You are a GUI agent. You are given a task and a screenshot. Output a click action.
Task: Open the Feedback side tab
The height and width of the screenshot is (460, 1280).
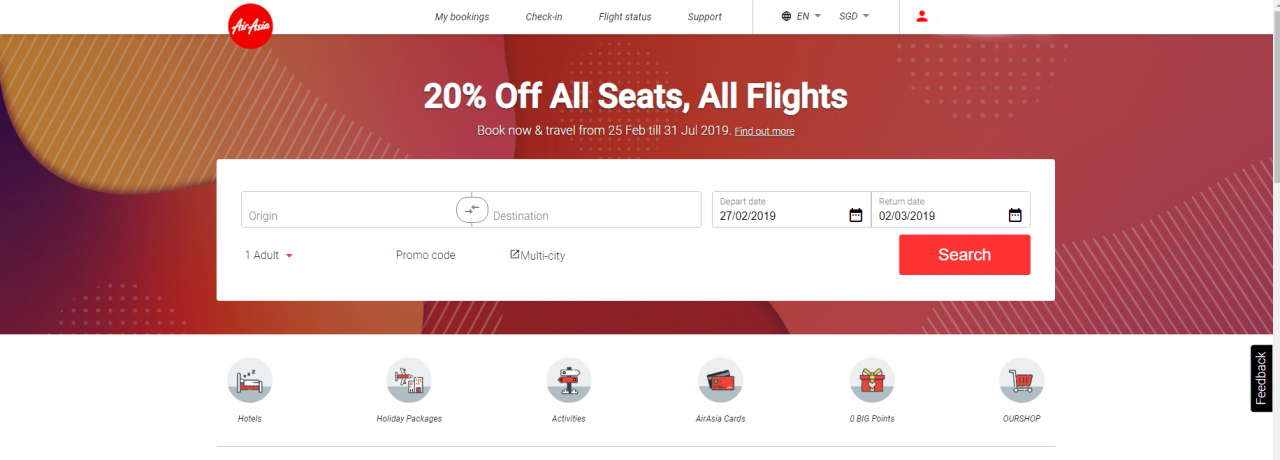1262,378
